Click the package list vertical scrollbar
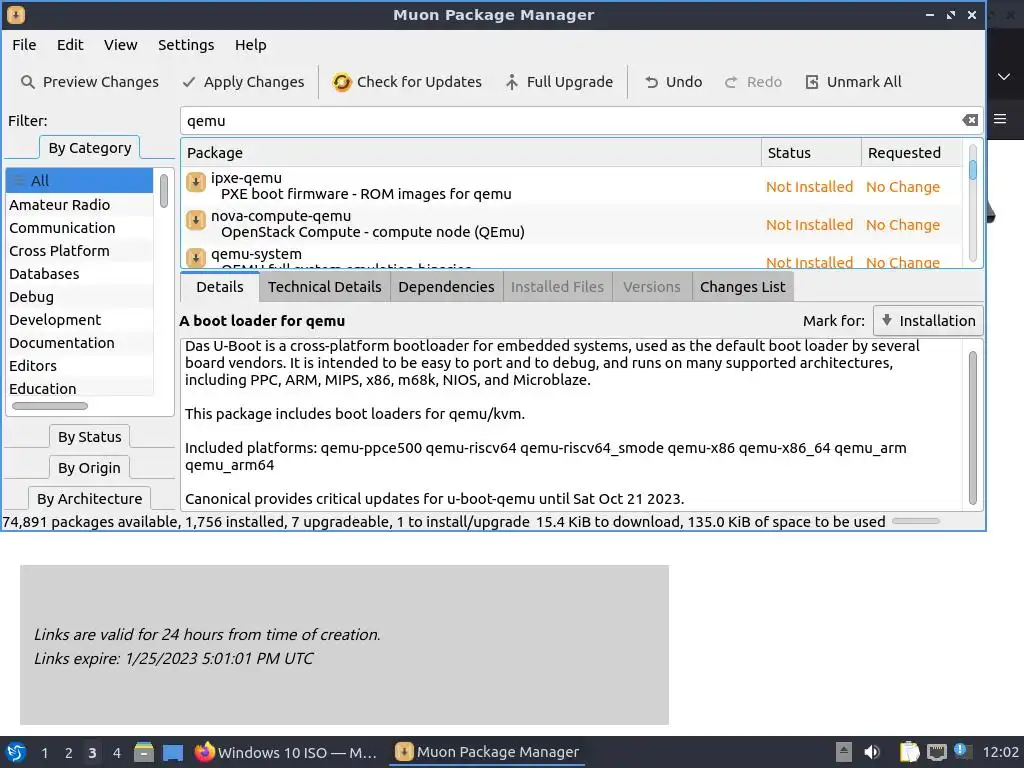Screen dimensions: 1024x768 tap(972, 202)
